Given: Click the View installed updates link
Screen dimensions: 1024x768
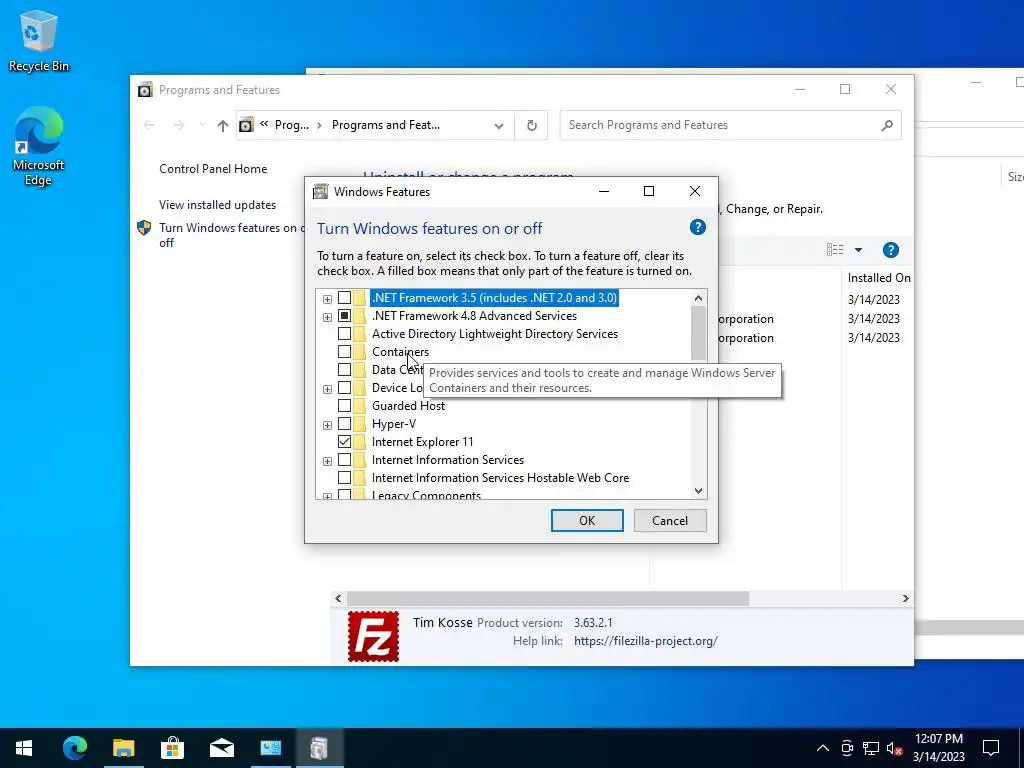Looking at the screenshot, I should click(217, 204).
